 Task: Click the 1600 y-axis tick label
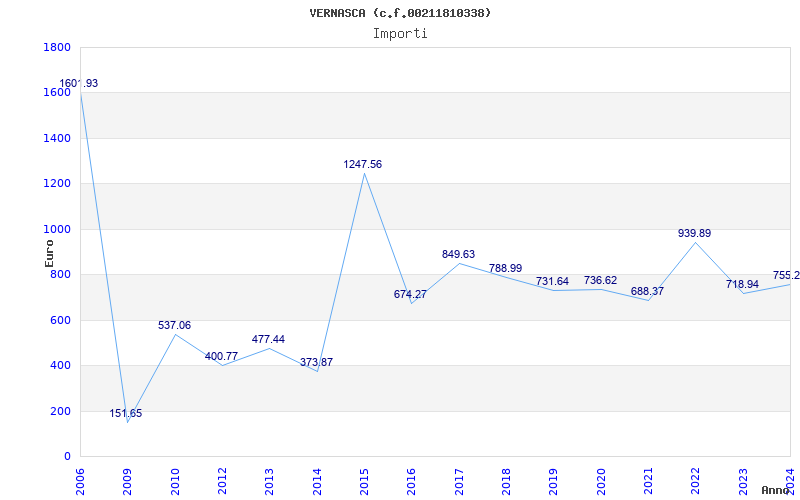point(57,93)
